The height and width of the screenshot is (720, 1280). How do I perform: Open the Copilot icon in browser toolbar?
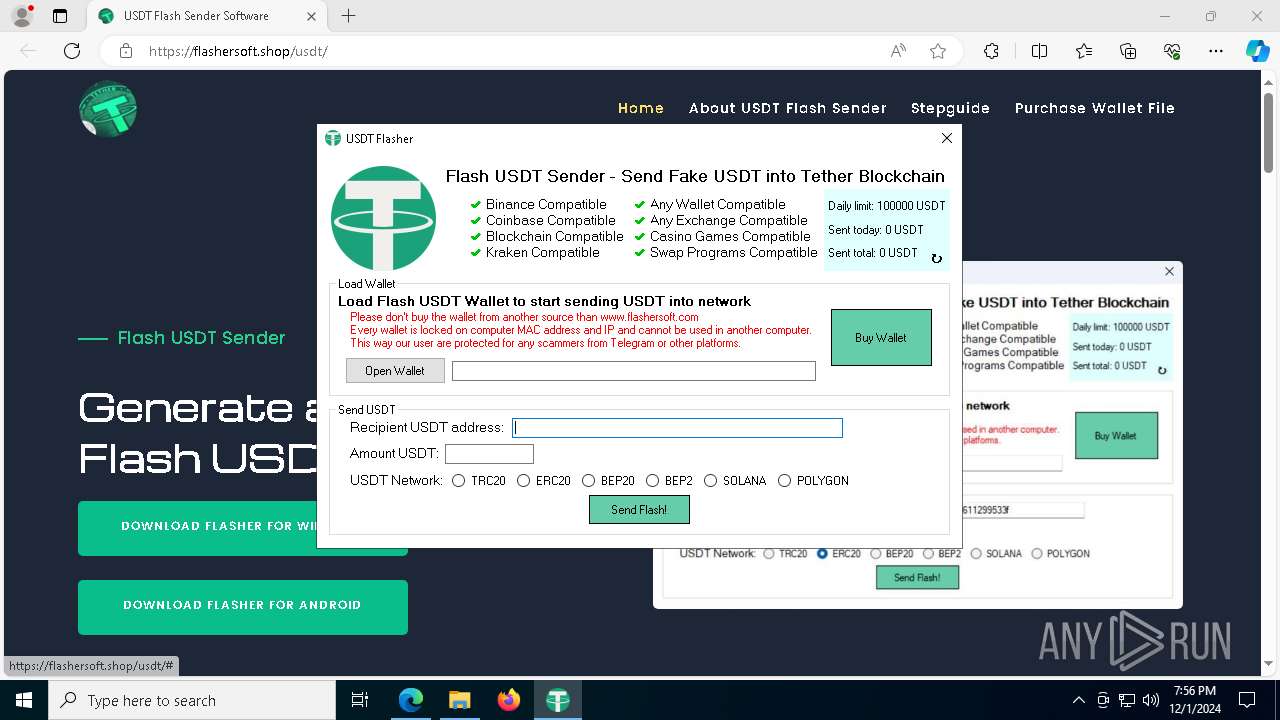coord(1257,51)
